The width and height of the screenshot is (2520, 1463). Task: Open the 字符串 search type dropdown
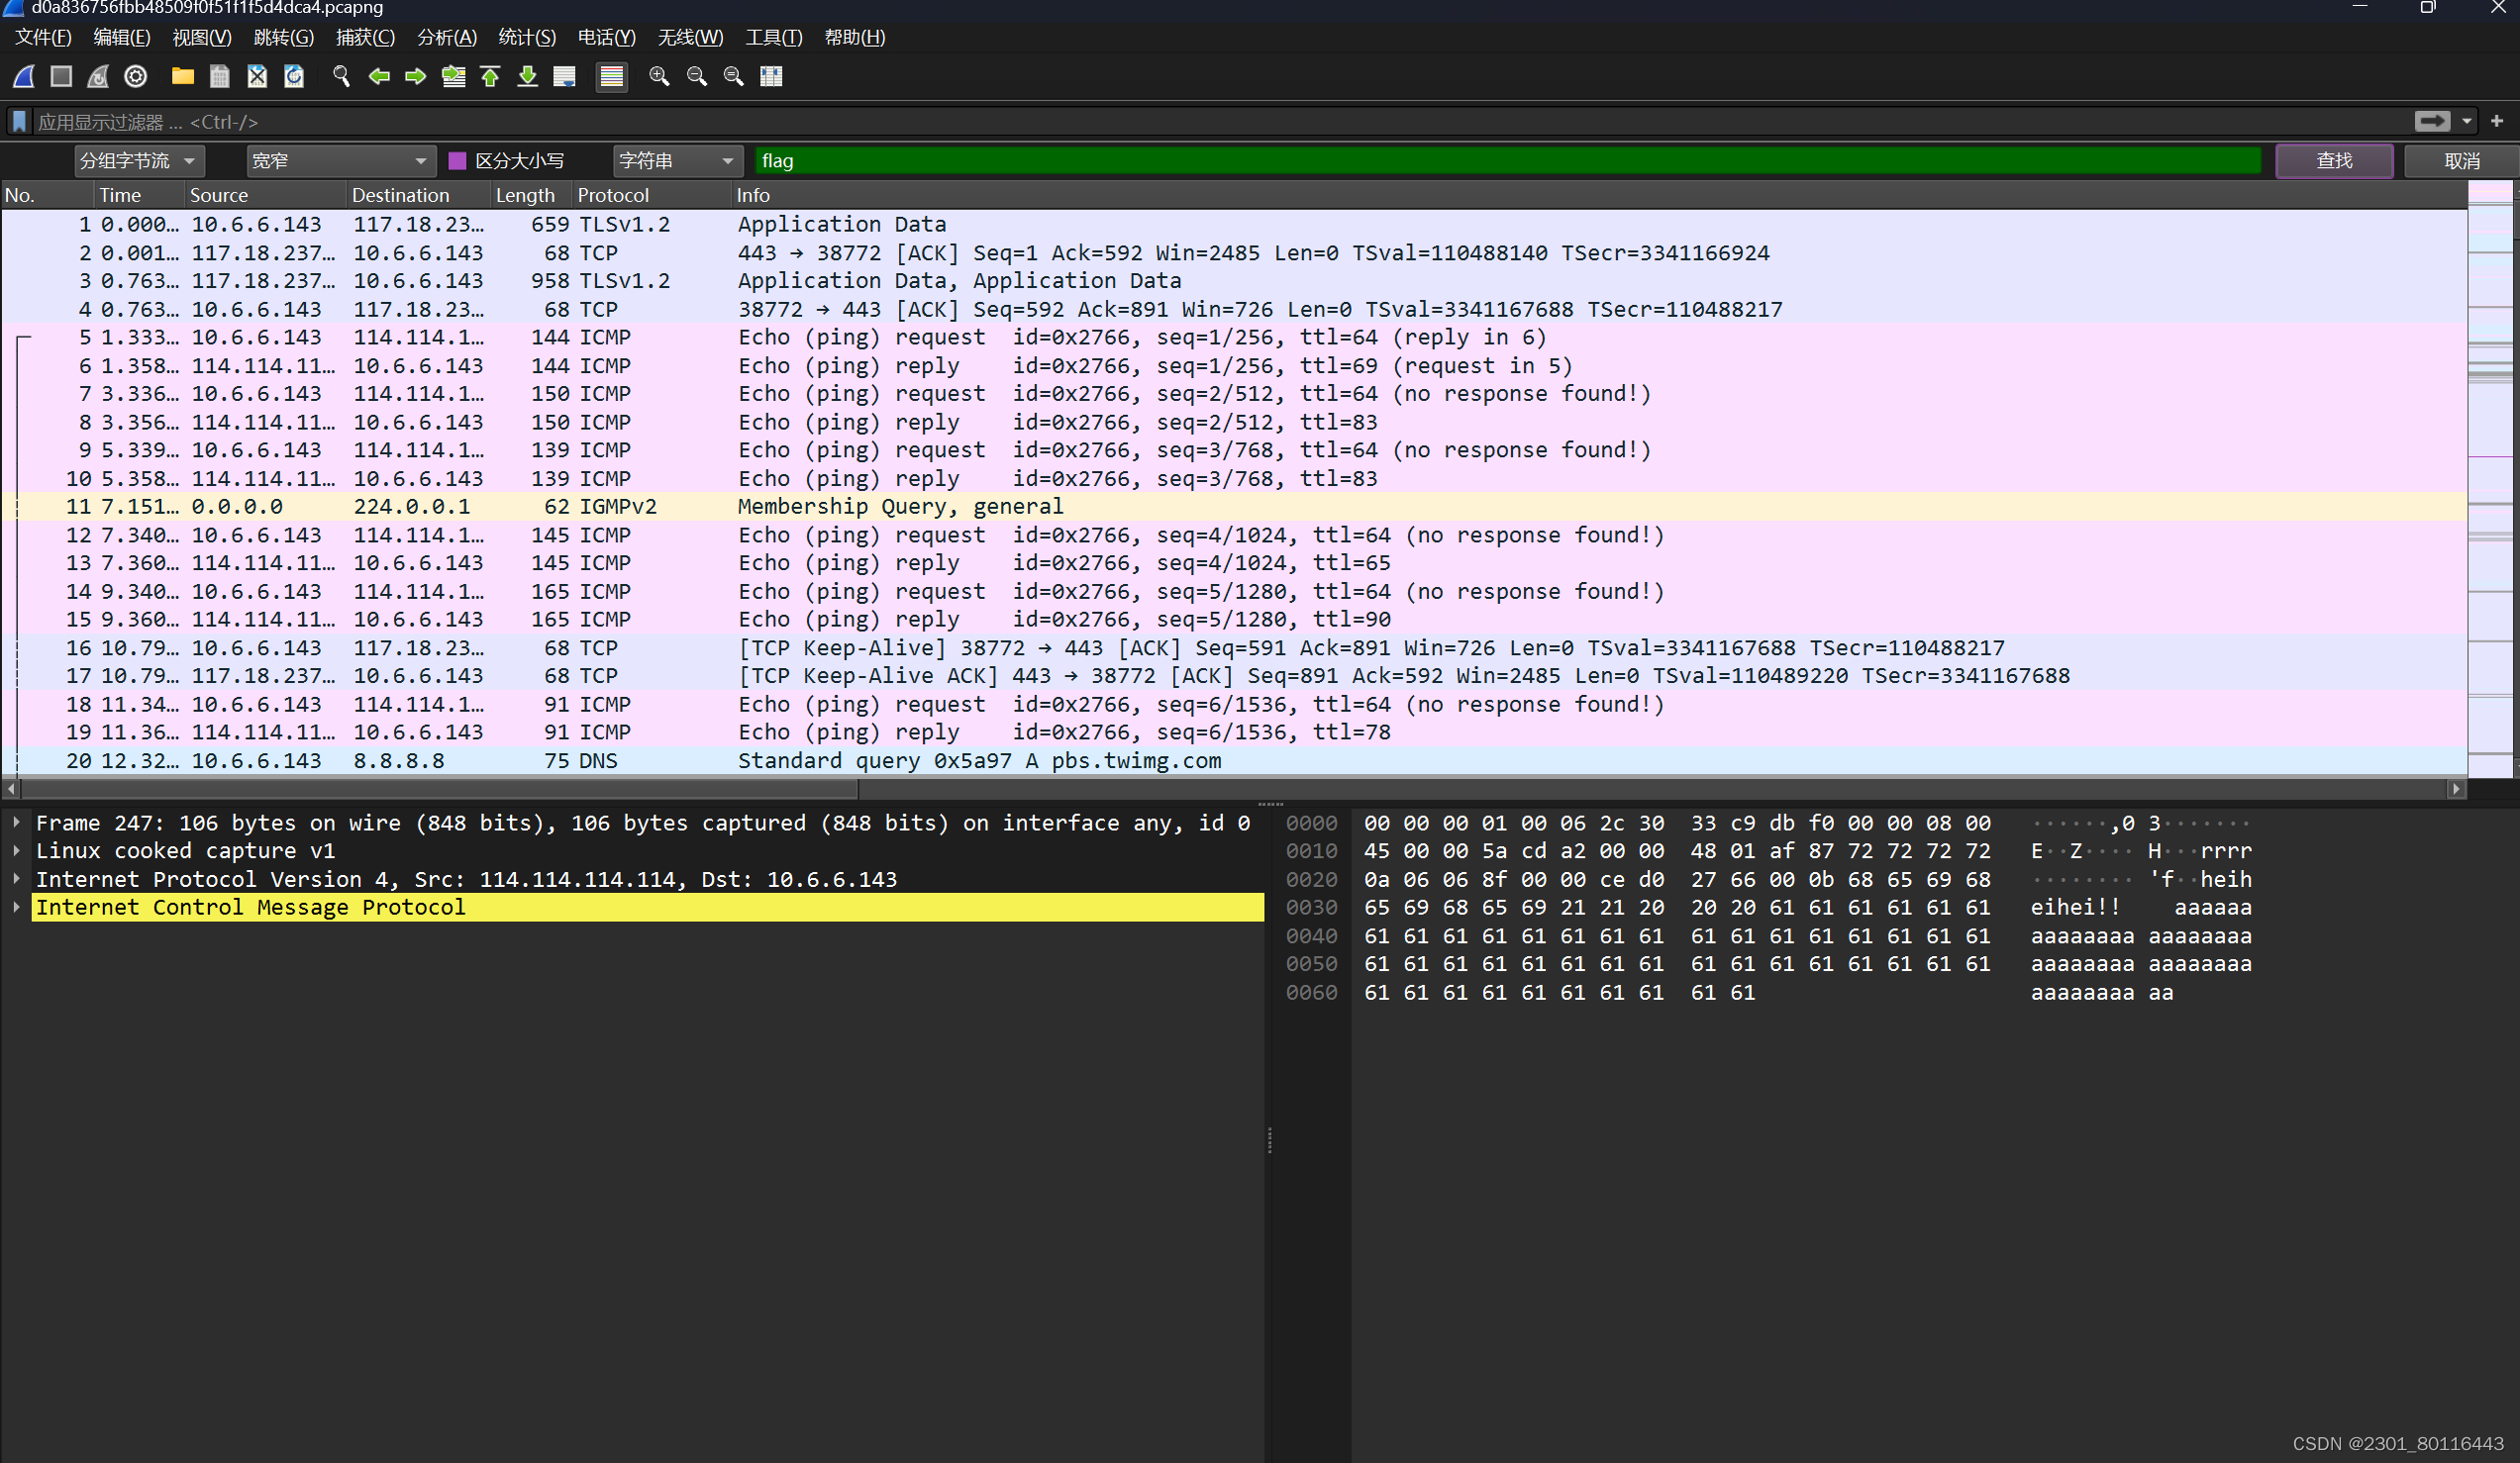pos(677,160)
